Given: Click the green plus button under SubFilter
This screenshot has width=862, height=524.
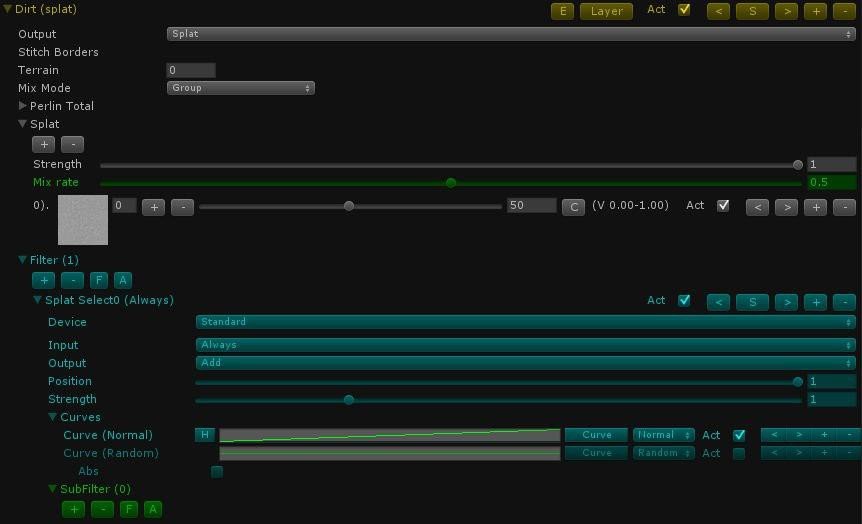Looking at the screenshot, I should click(74, 509).
